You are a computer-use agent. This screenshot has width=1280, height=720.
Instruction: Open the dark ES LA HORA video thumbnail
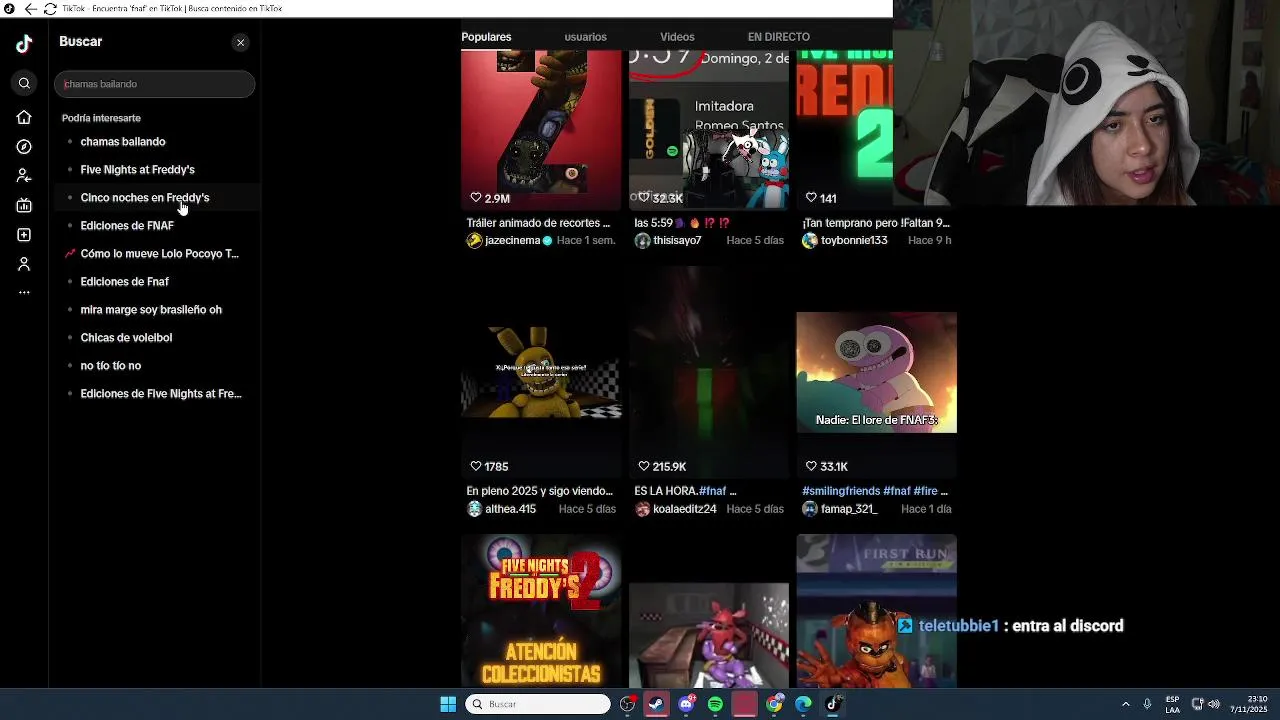(709, 372)
